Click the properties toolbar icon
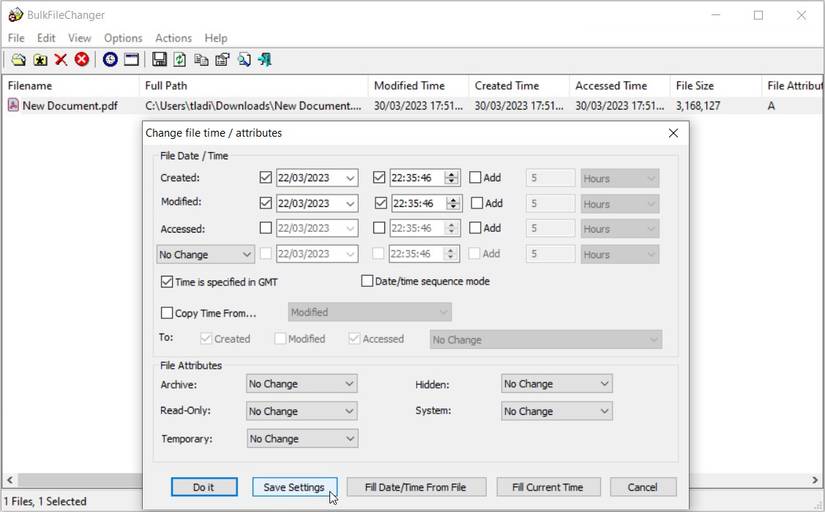 (x=223, y=59)
